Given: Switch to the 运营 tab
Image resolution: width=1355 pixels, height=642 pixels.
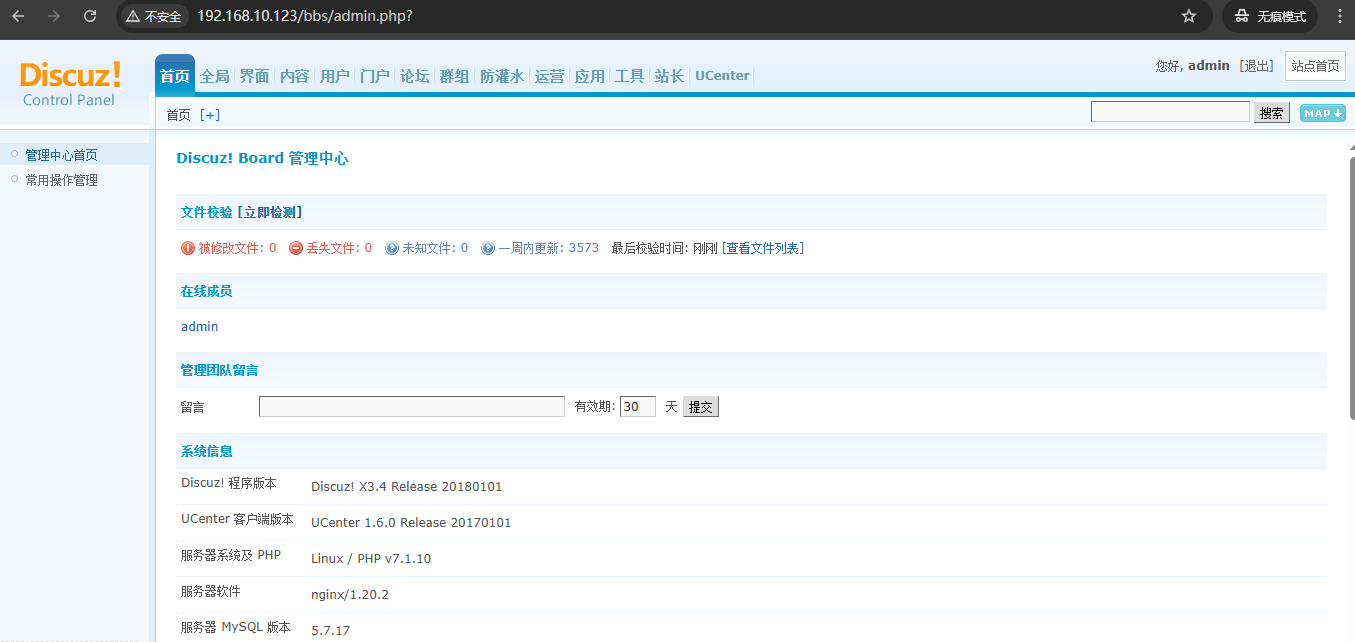Looking at the screenshot, I should coord(550,76).
